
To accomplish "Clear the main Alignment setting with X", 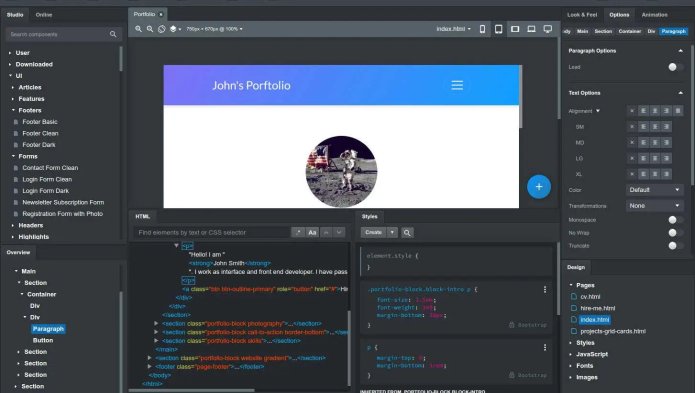I will click(x=632, y=111).
